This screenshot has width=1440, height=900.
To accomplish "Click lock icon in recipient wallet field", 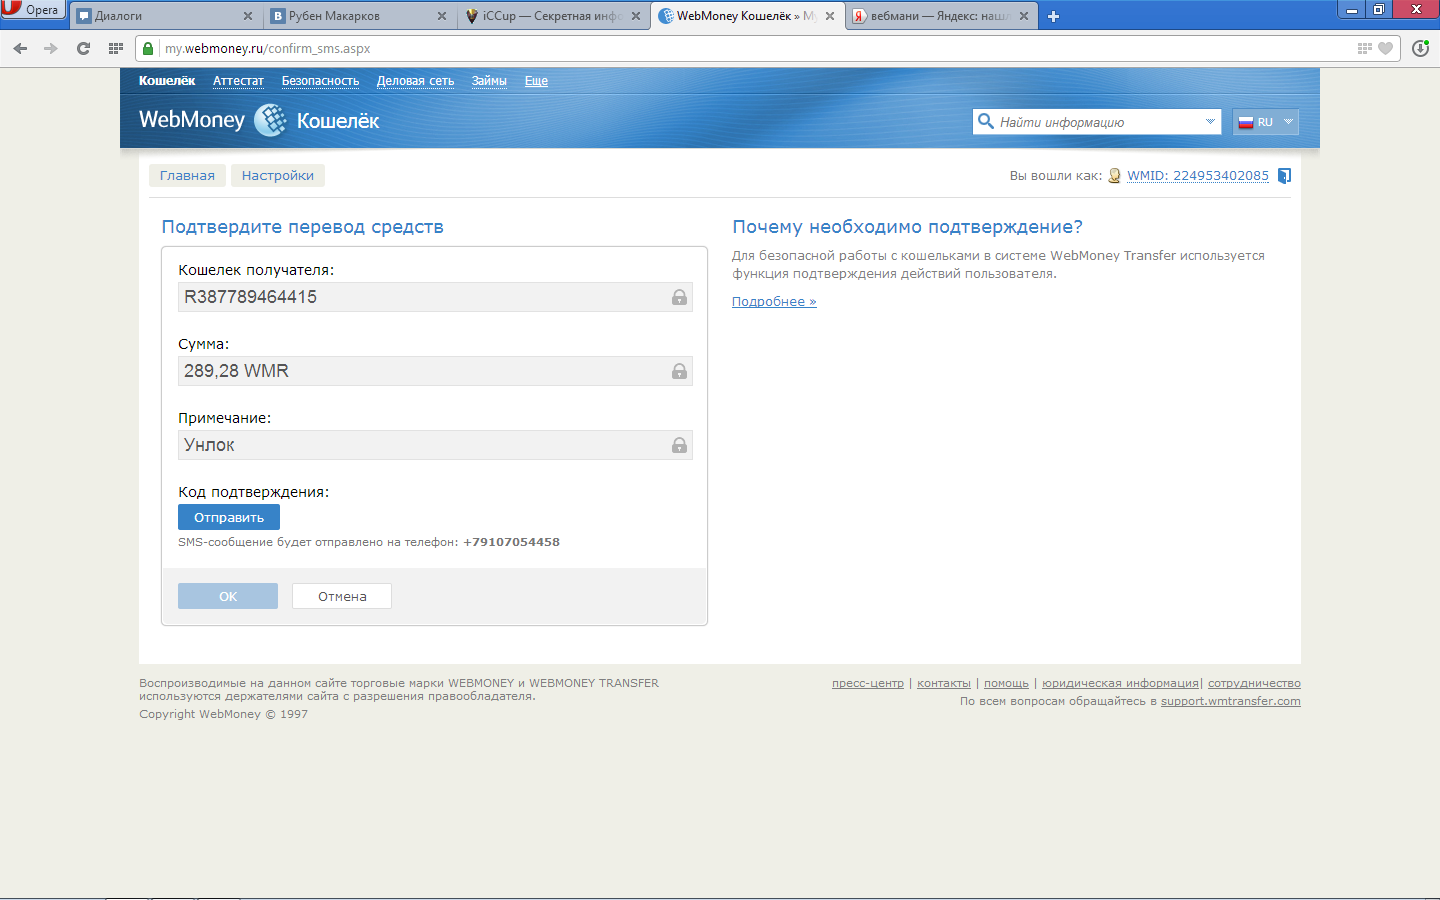I will [x=679, y=297].
